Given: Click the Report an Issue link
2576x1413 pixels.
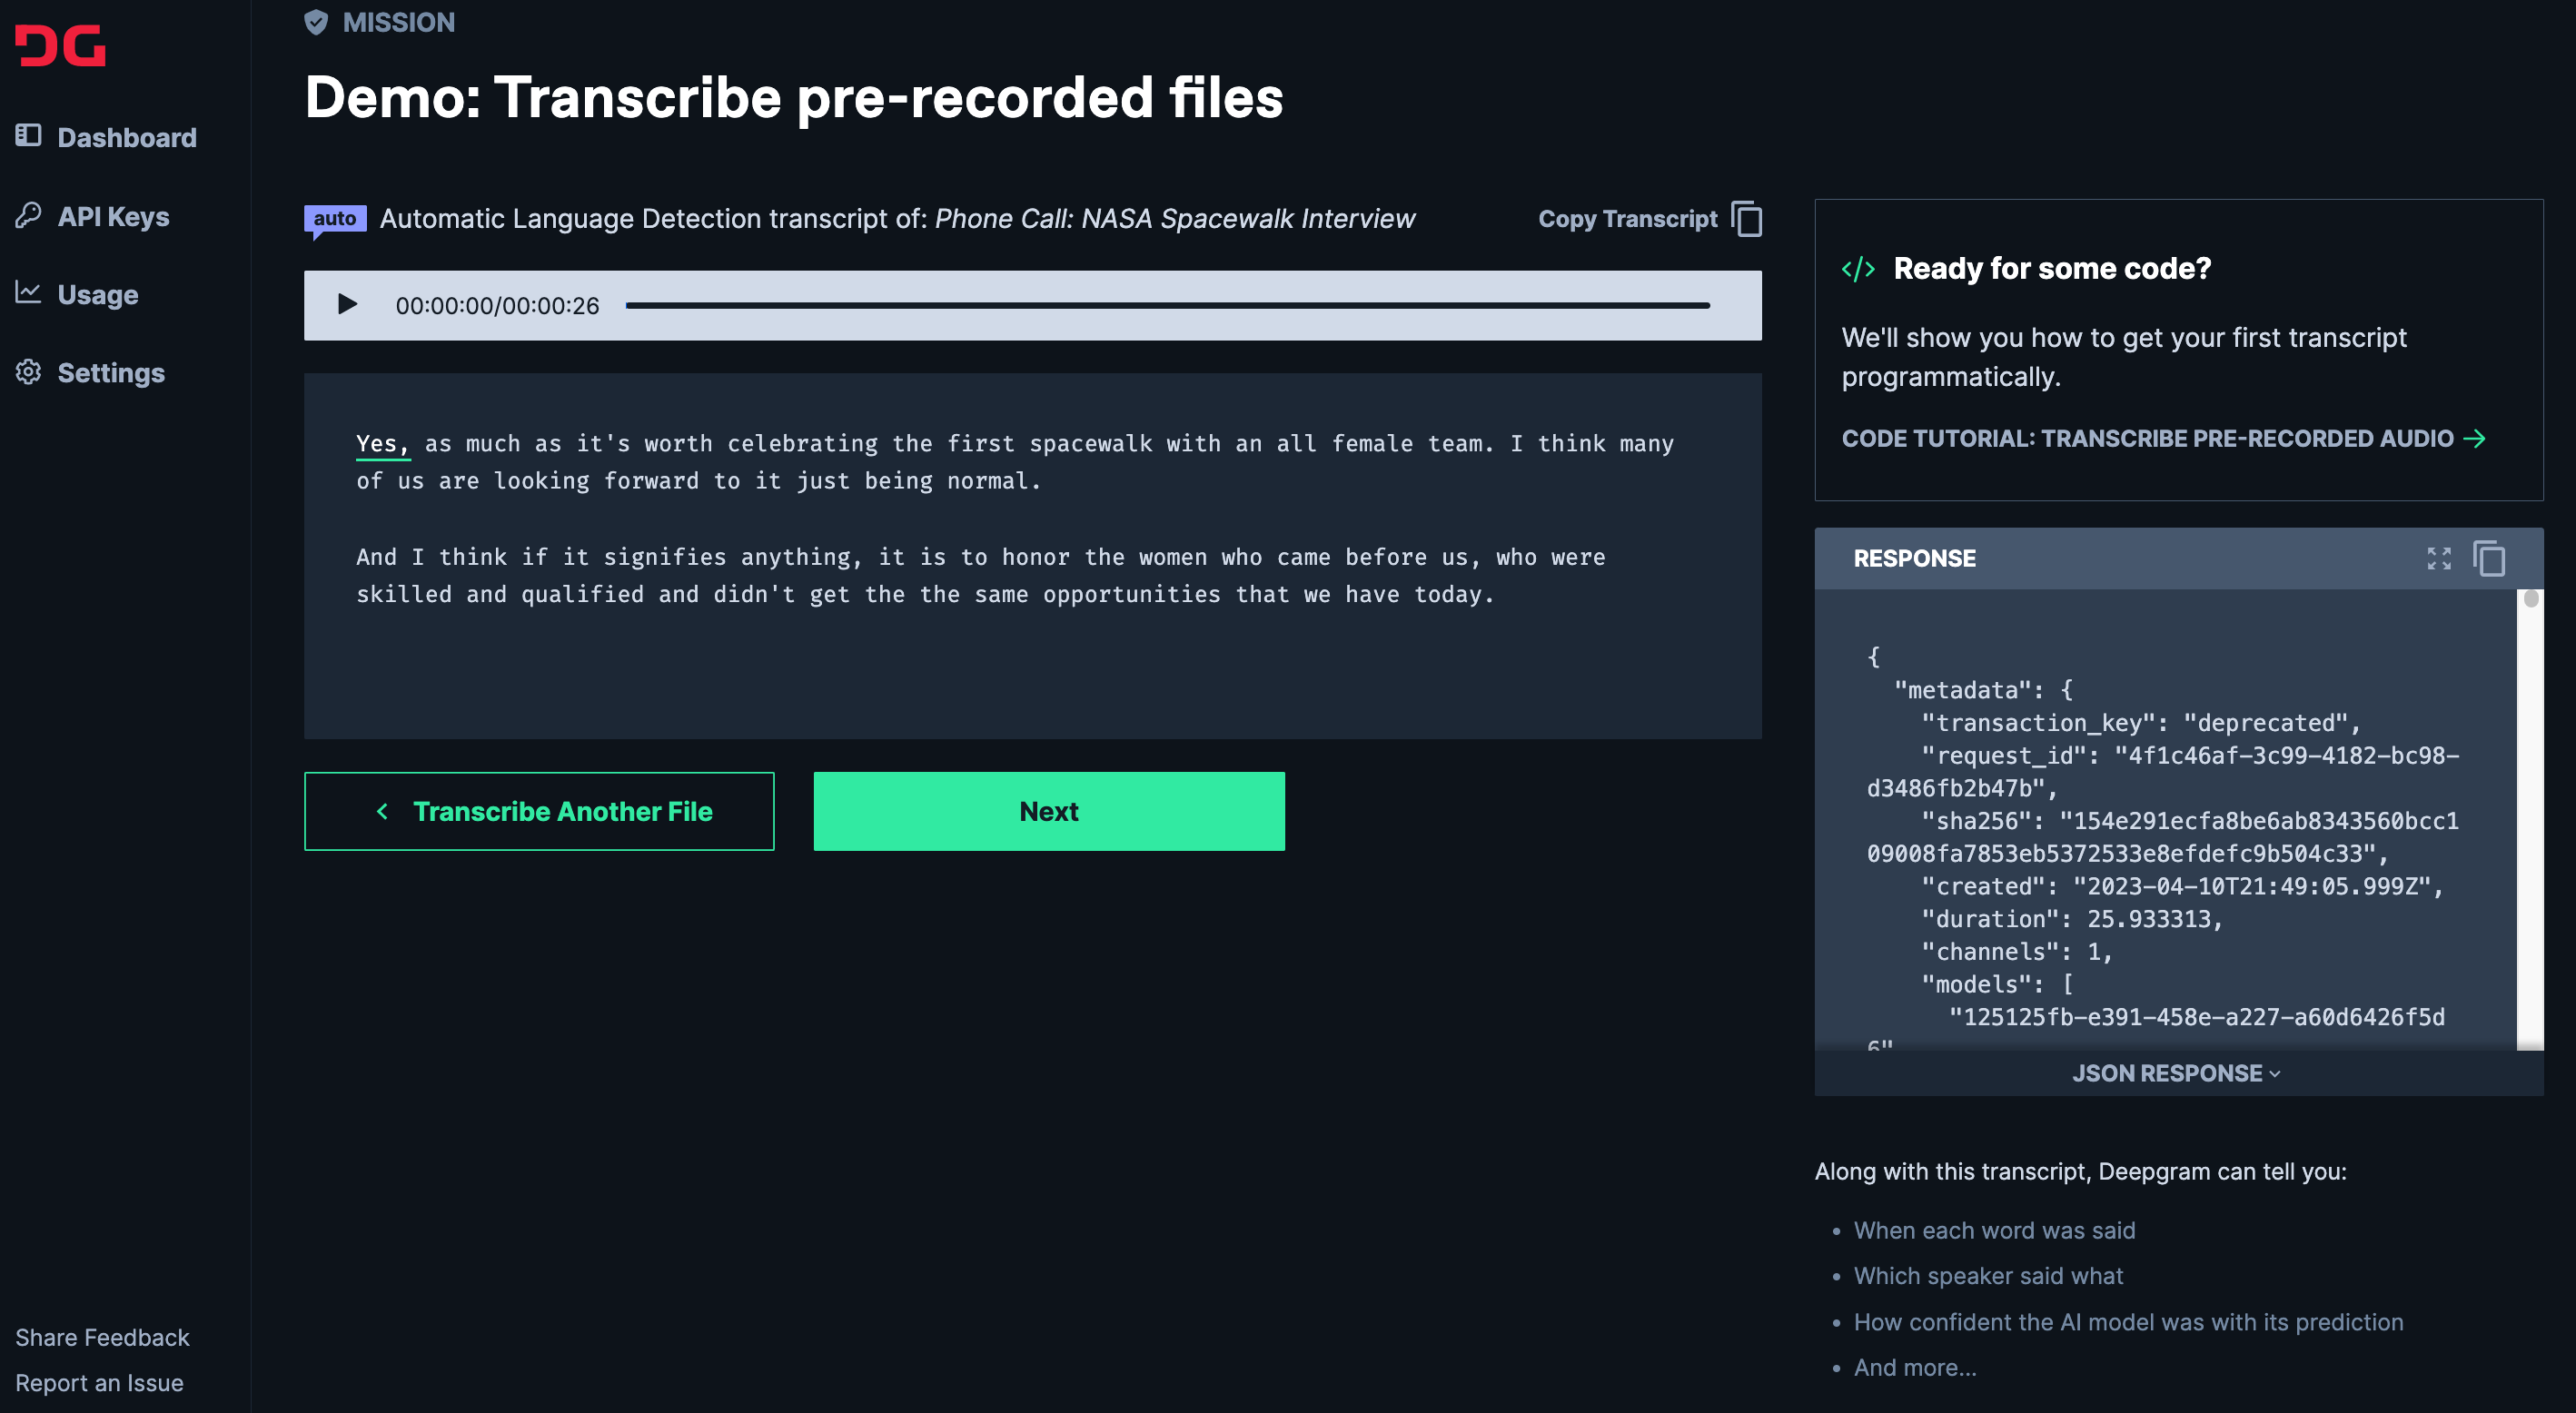Looking at the screenshot, I should 99,1382.
